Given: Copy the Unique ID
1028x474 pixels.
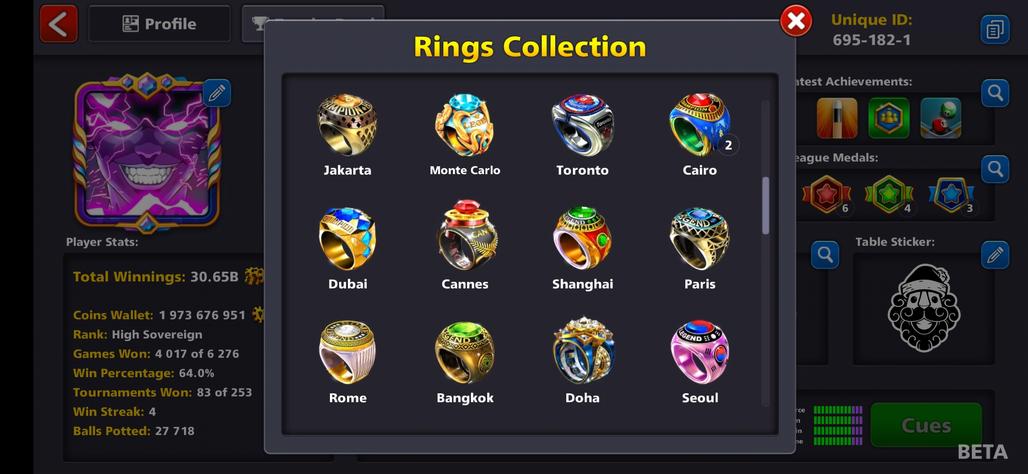Looking at the screenshot, I should coord(995,30).
